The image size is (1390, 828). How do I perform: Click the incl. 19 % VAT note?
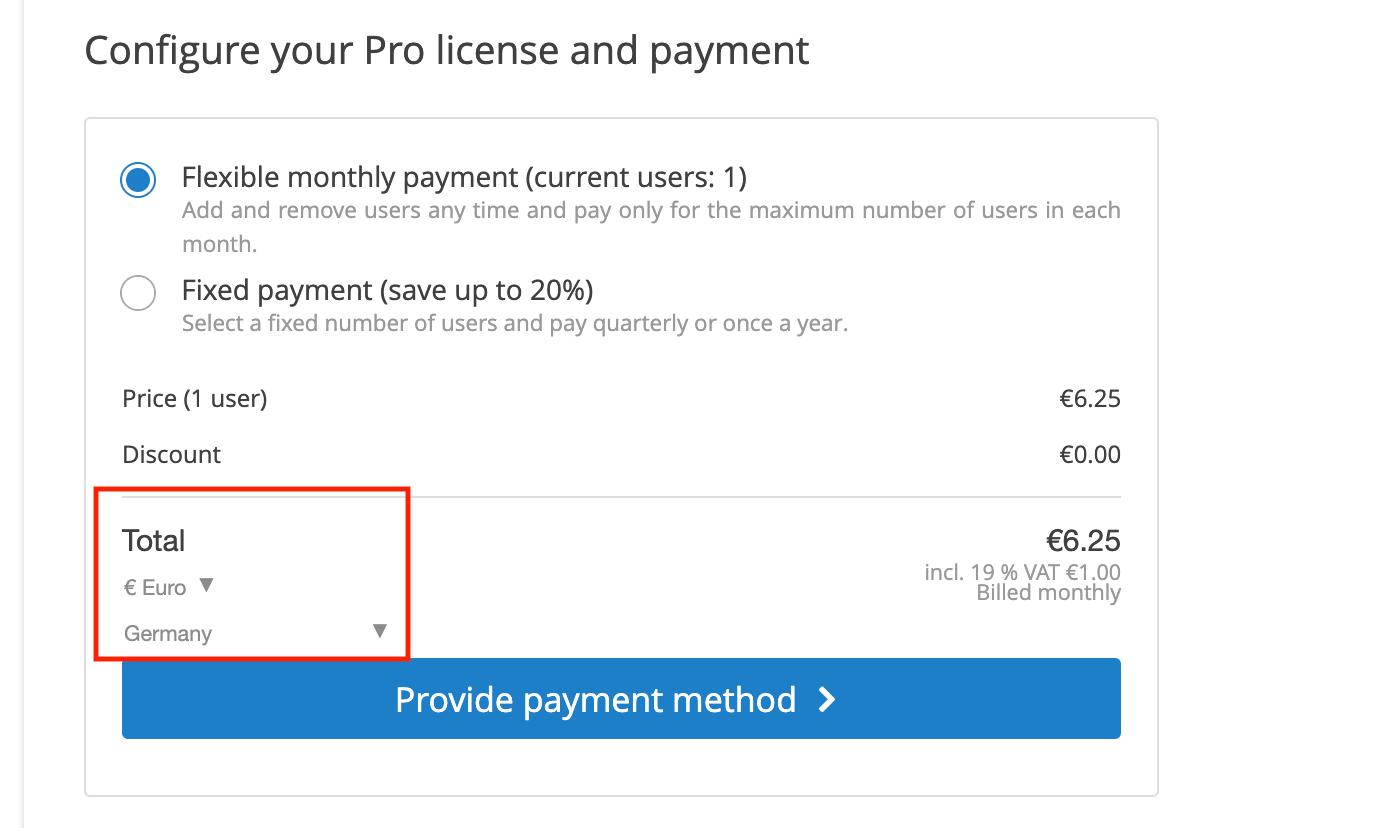pos(1022,572)
